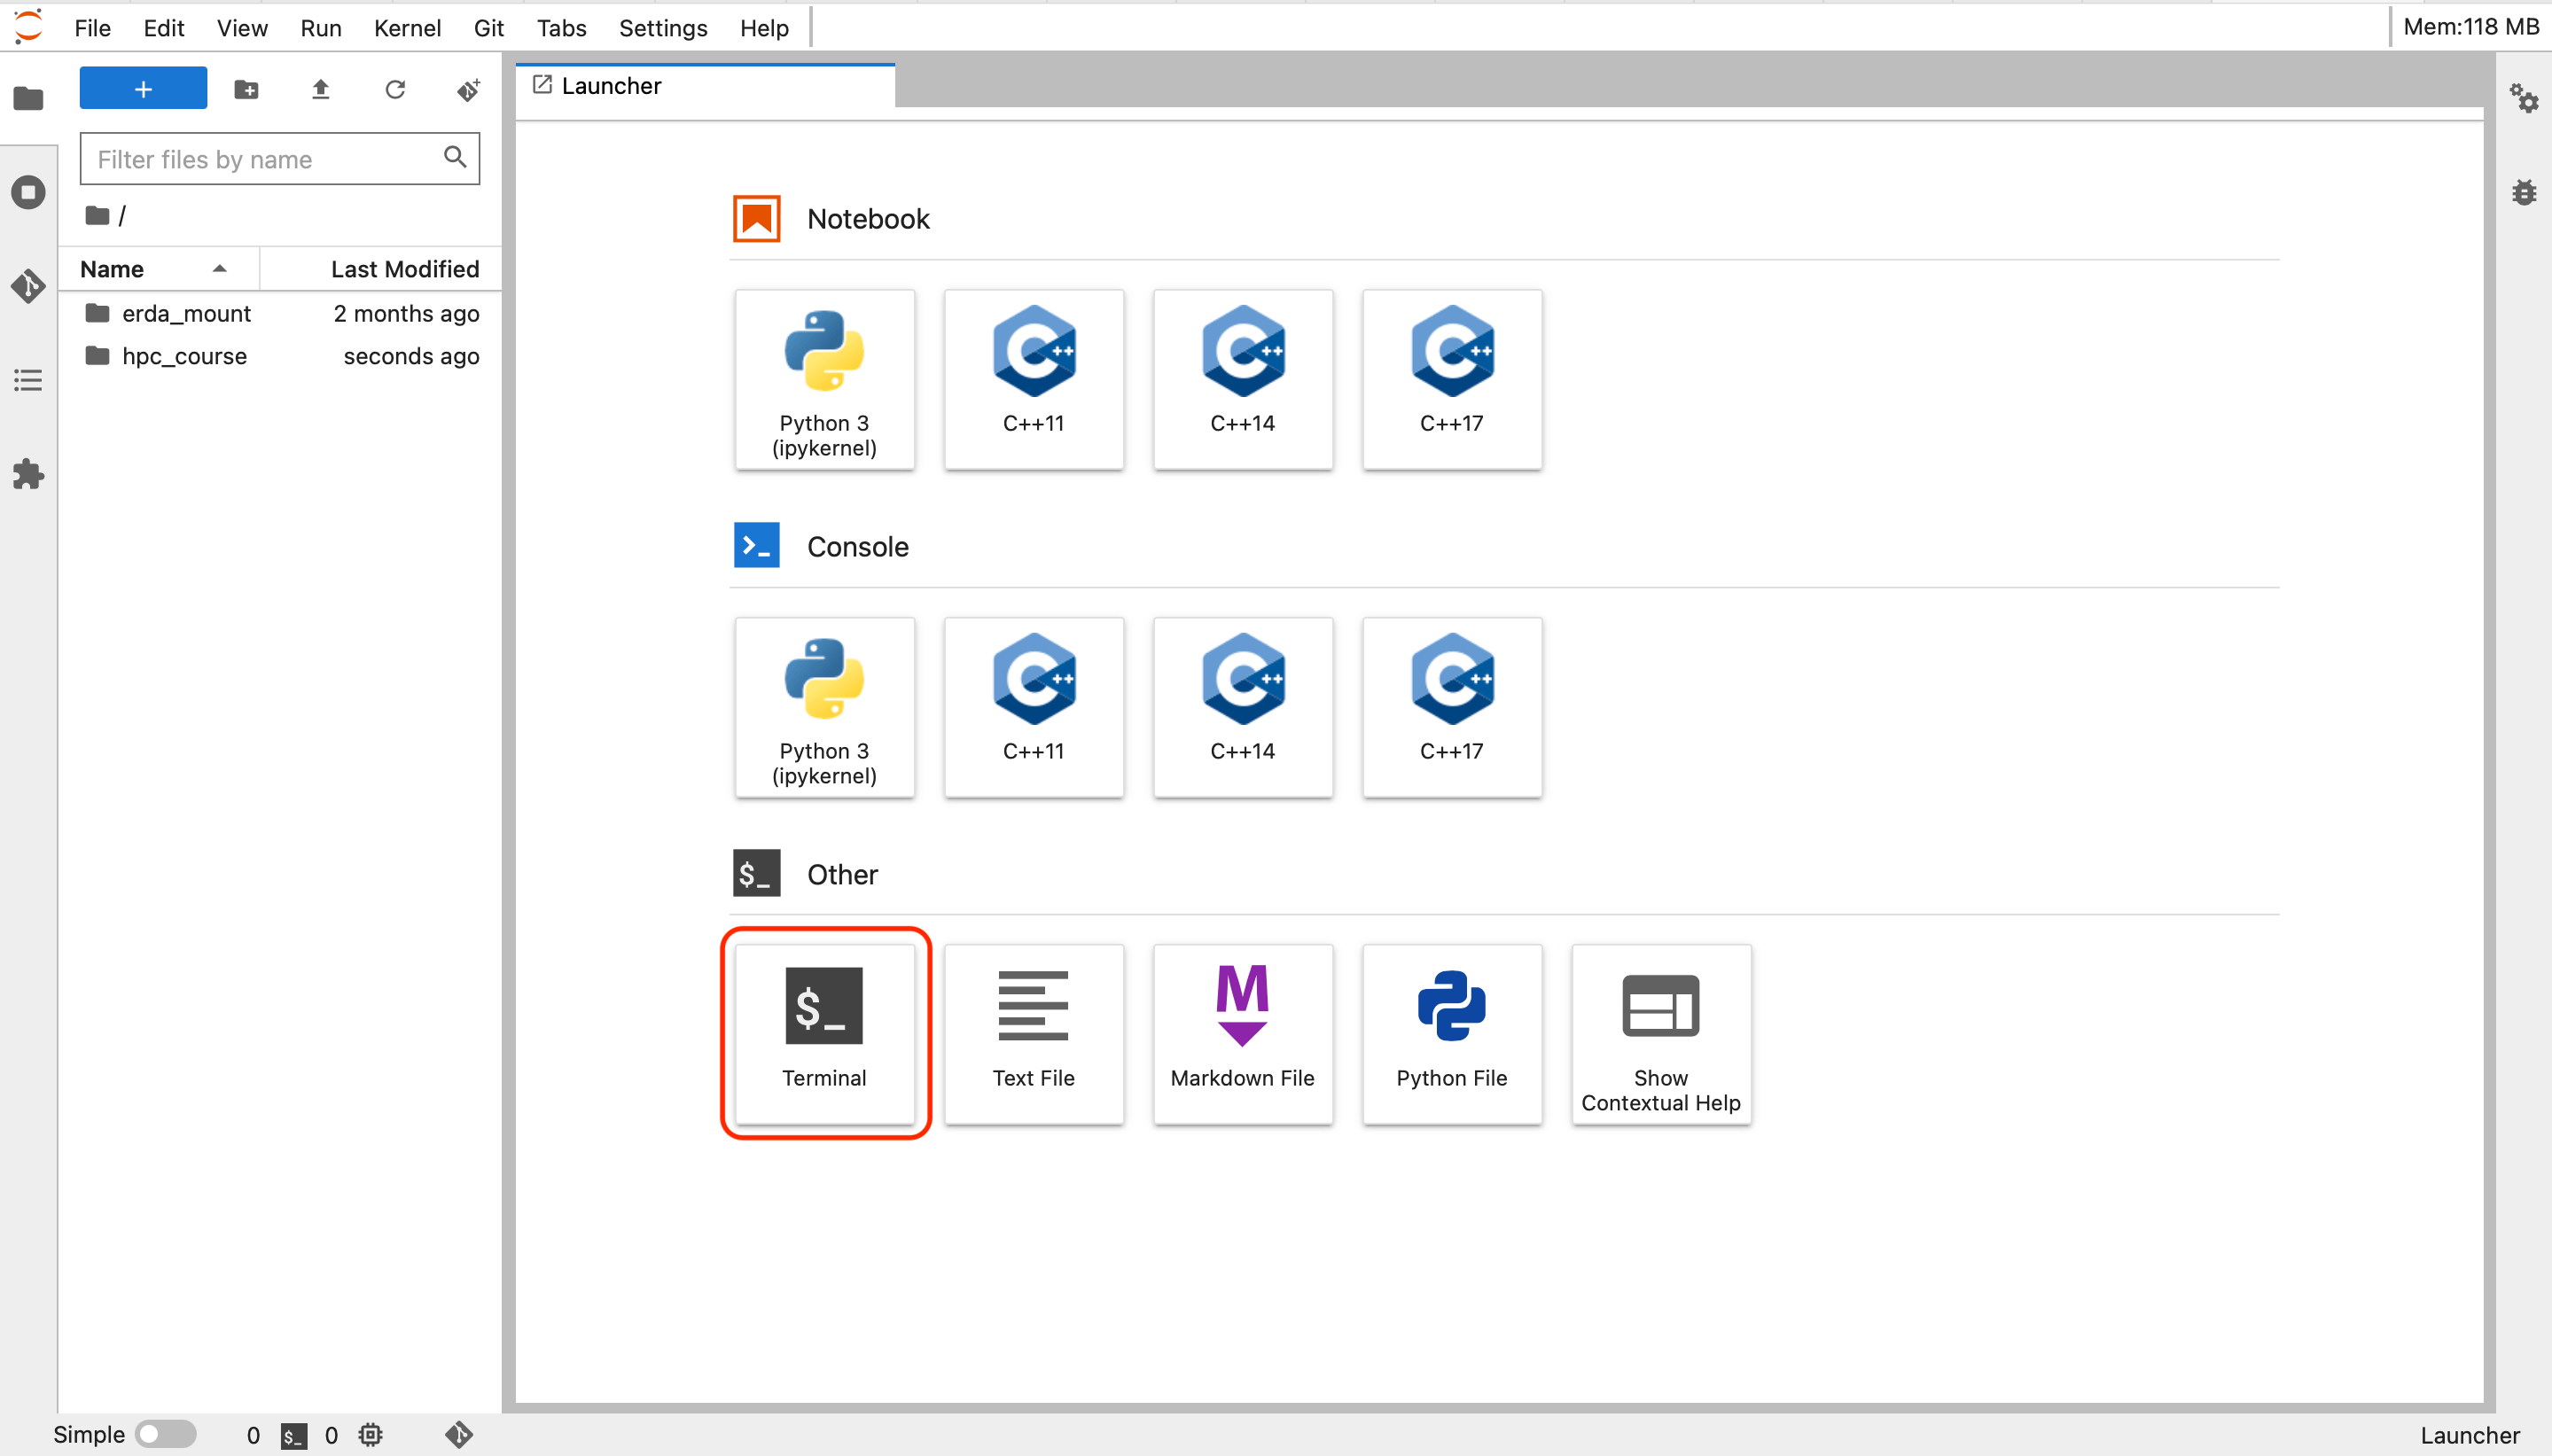Toggle Simple interface mode switch

(165, 1434)
